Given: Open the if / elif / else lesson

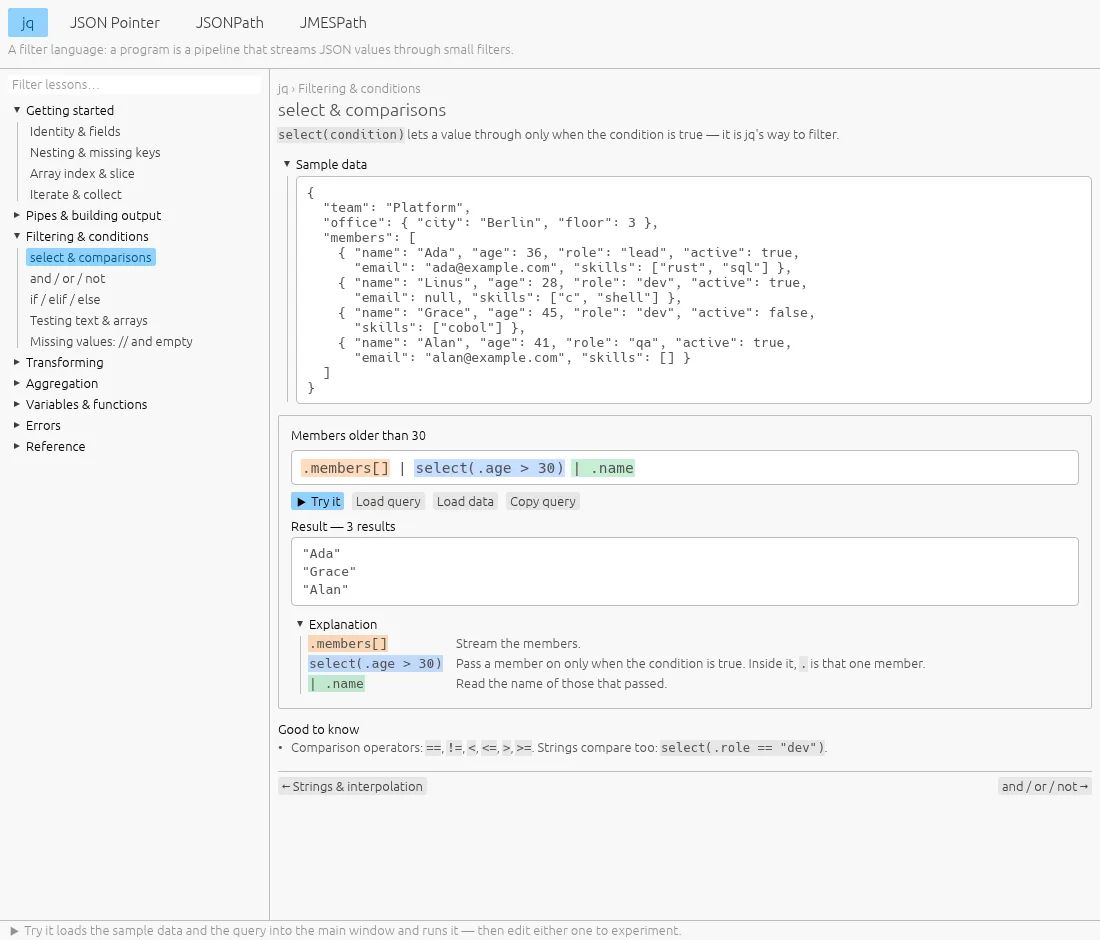Looking at the screenshot, I should [65, 300].
